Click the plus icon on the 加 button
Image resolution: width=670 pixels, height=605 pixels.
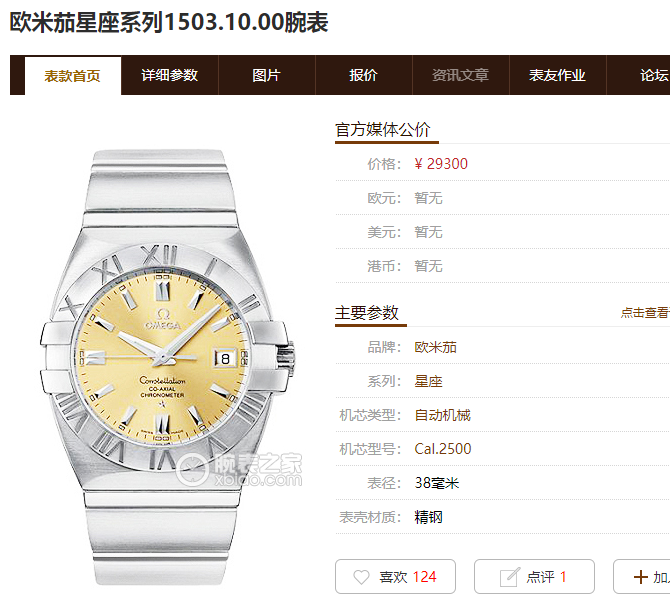(641, 577)
